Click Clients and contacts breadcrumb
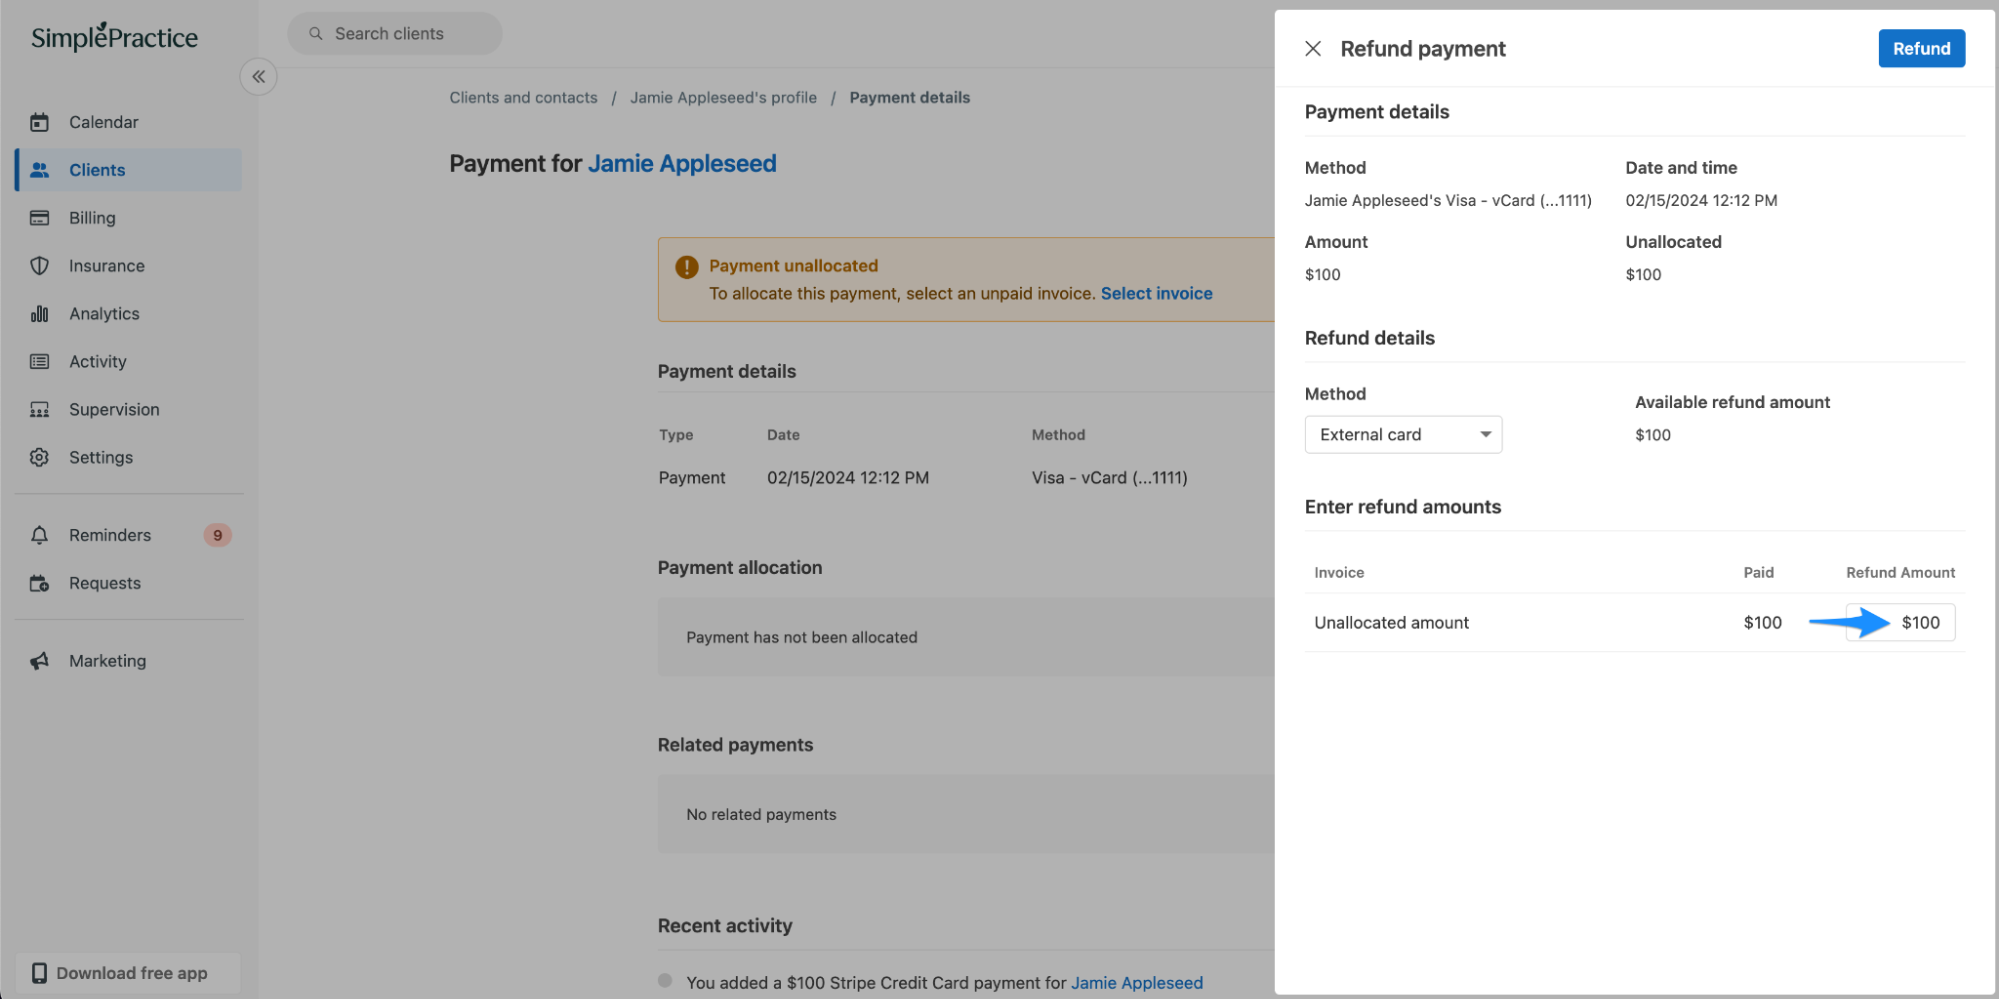Screen dimensions: 1999x999 [x=523, y=98]
